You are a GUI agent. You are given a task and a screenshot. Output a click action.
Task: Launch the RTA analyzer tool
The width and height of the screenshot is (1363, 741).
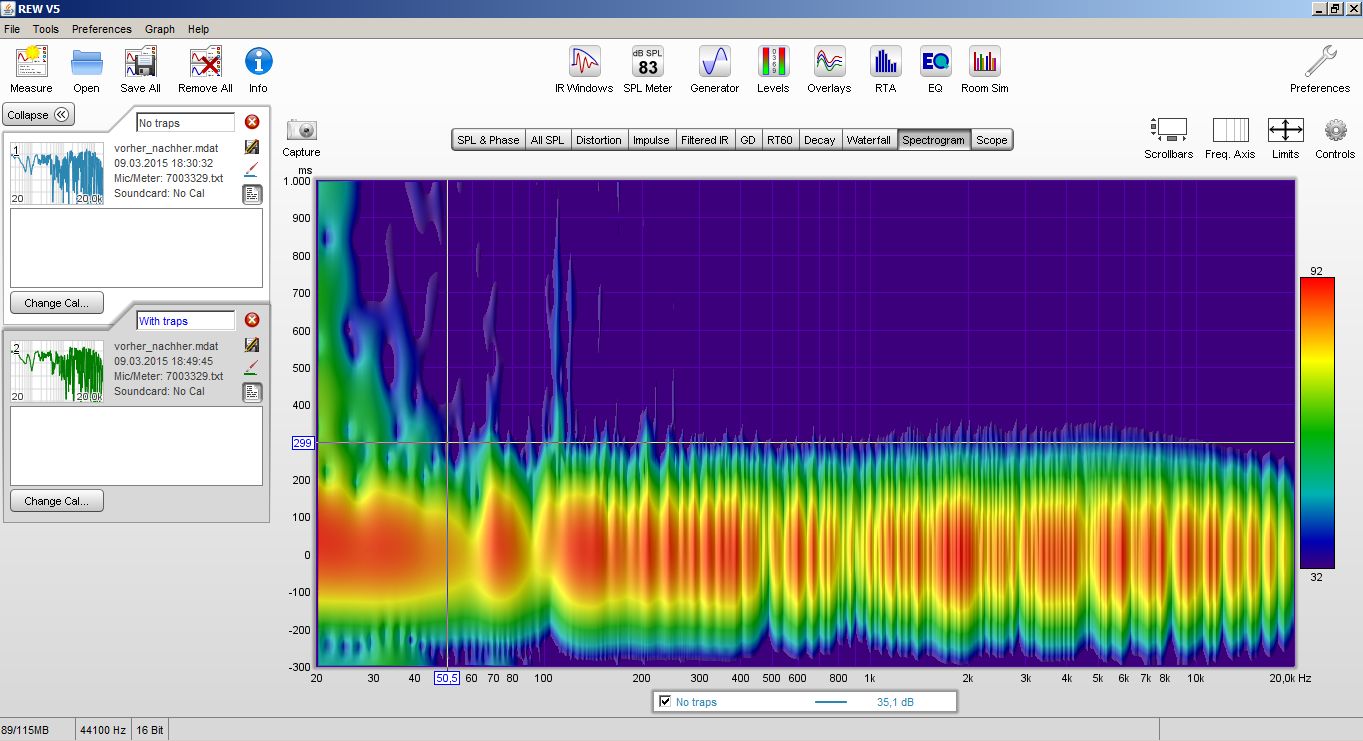point(885,62)
